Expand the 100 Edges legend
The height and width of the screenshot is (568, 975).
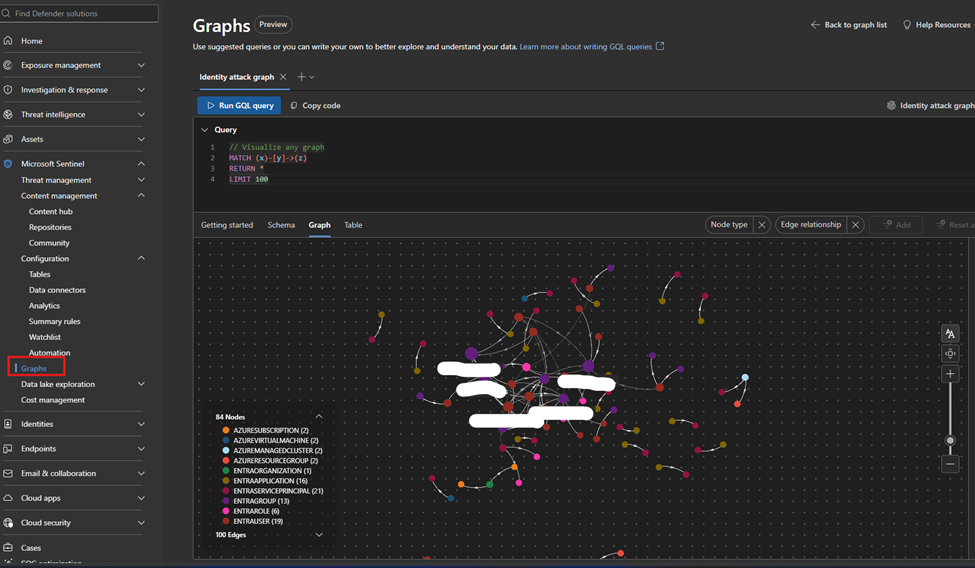(319, 534)
